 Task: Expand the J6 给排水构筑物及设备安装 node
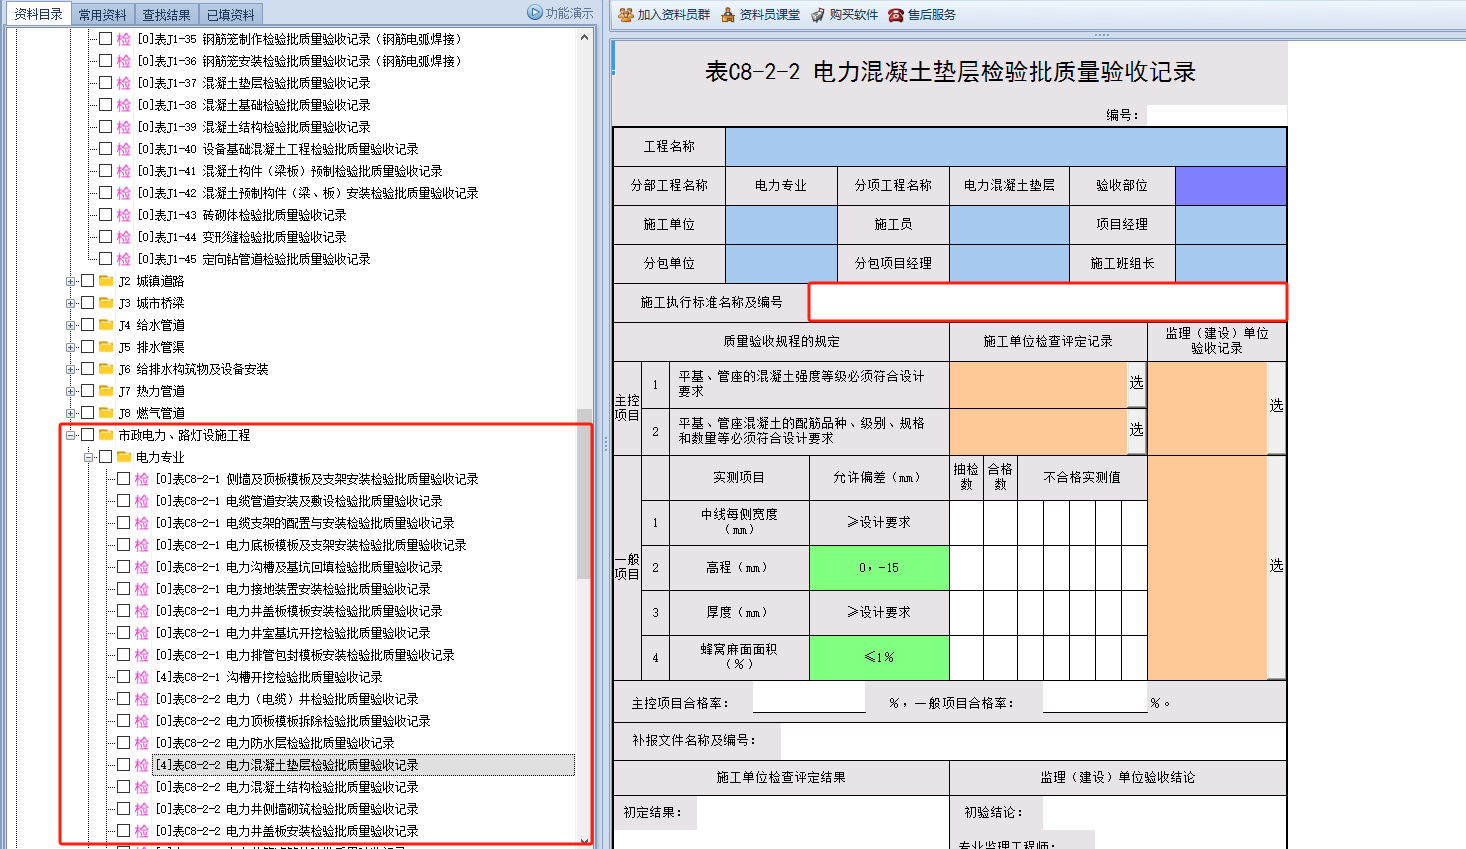click(x=71, y=369)
